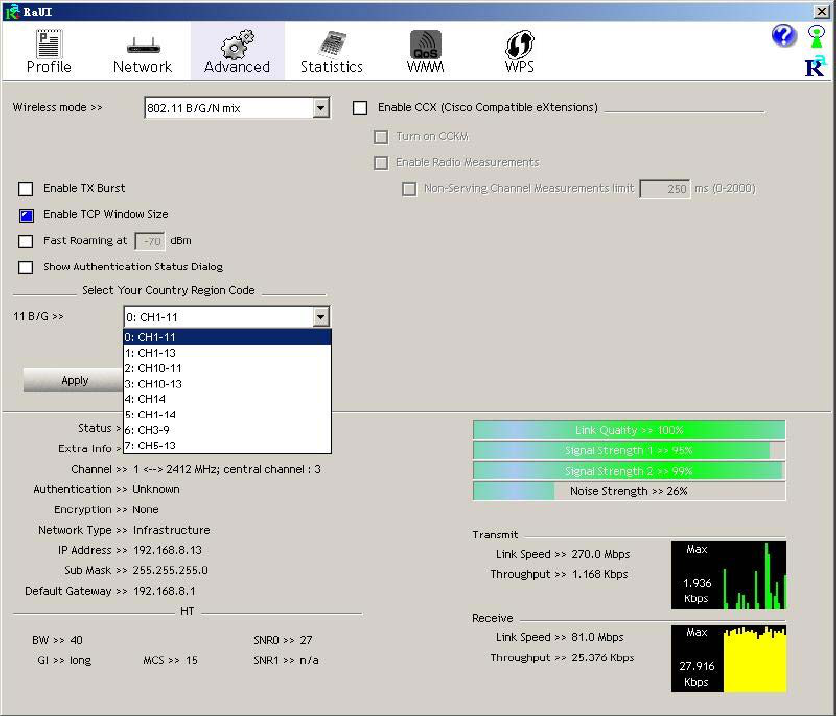The width and height of the screenshot is (836, 716).
Task: Click the Network Type Infrastructure value
Action: (x=172, y=530)
